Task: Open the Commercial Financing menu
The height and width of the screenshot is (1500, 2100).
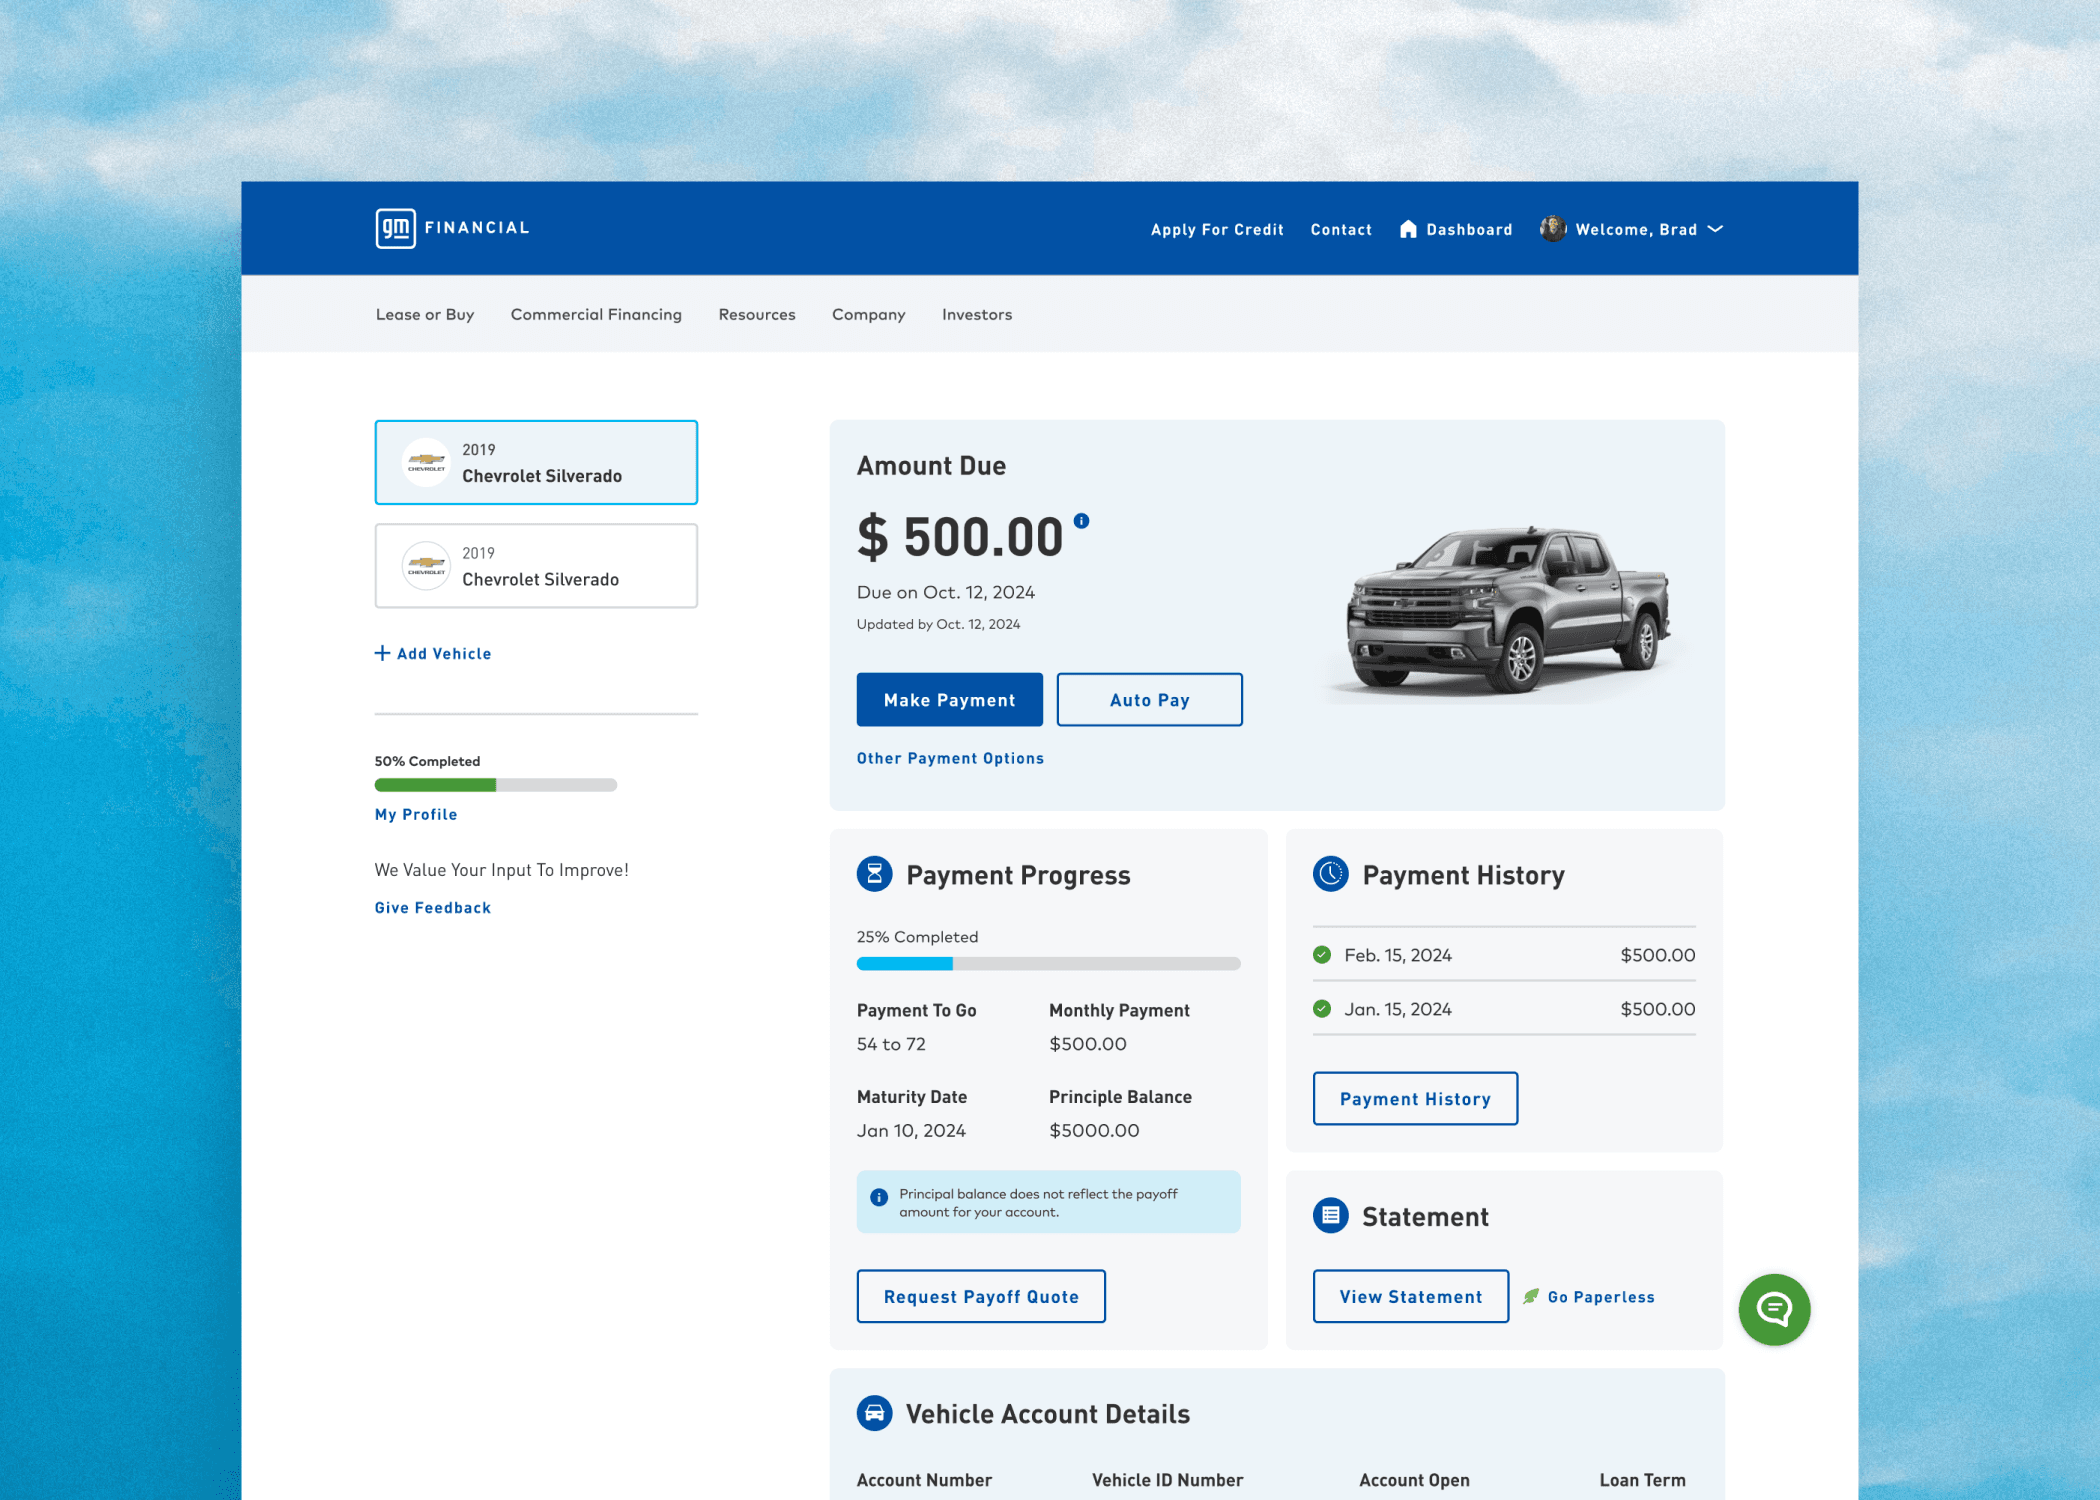Action: (596, 314)
